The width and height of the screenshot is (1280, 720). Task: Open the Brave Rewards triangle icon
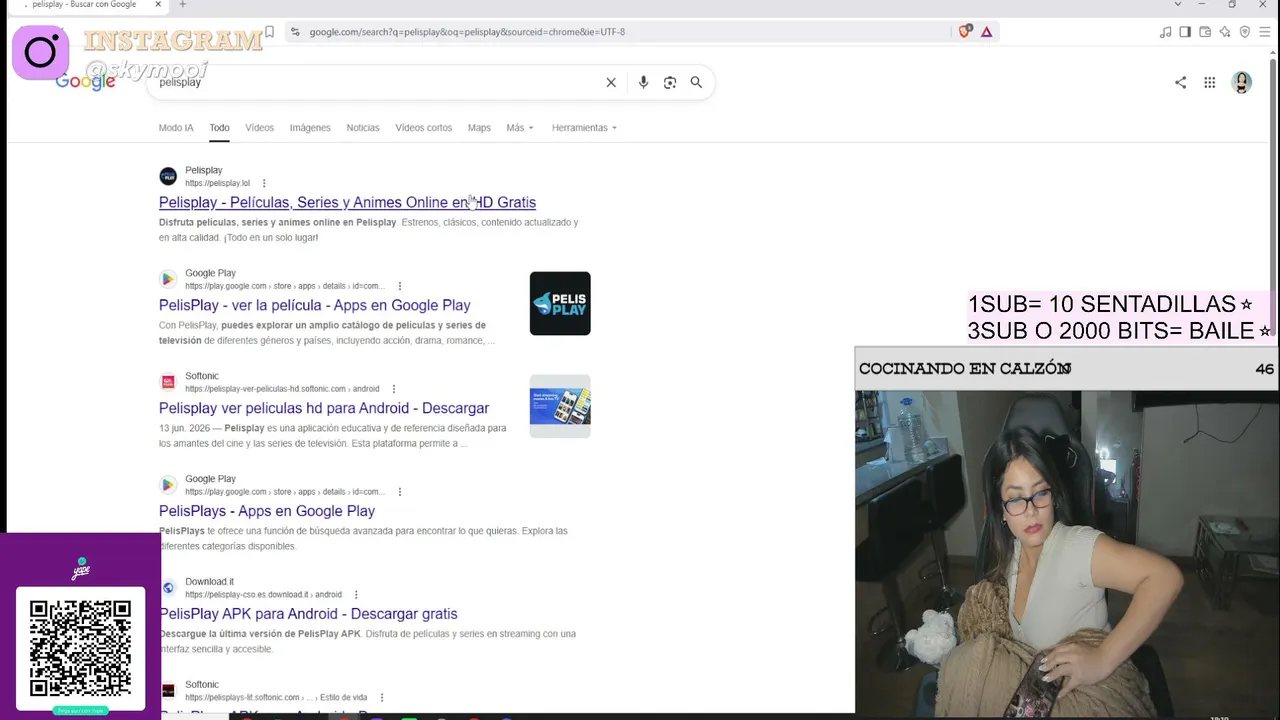[x=986, y=32]
